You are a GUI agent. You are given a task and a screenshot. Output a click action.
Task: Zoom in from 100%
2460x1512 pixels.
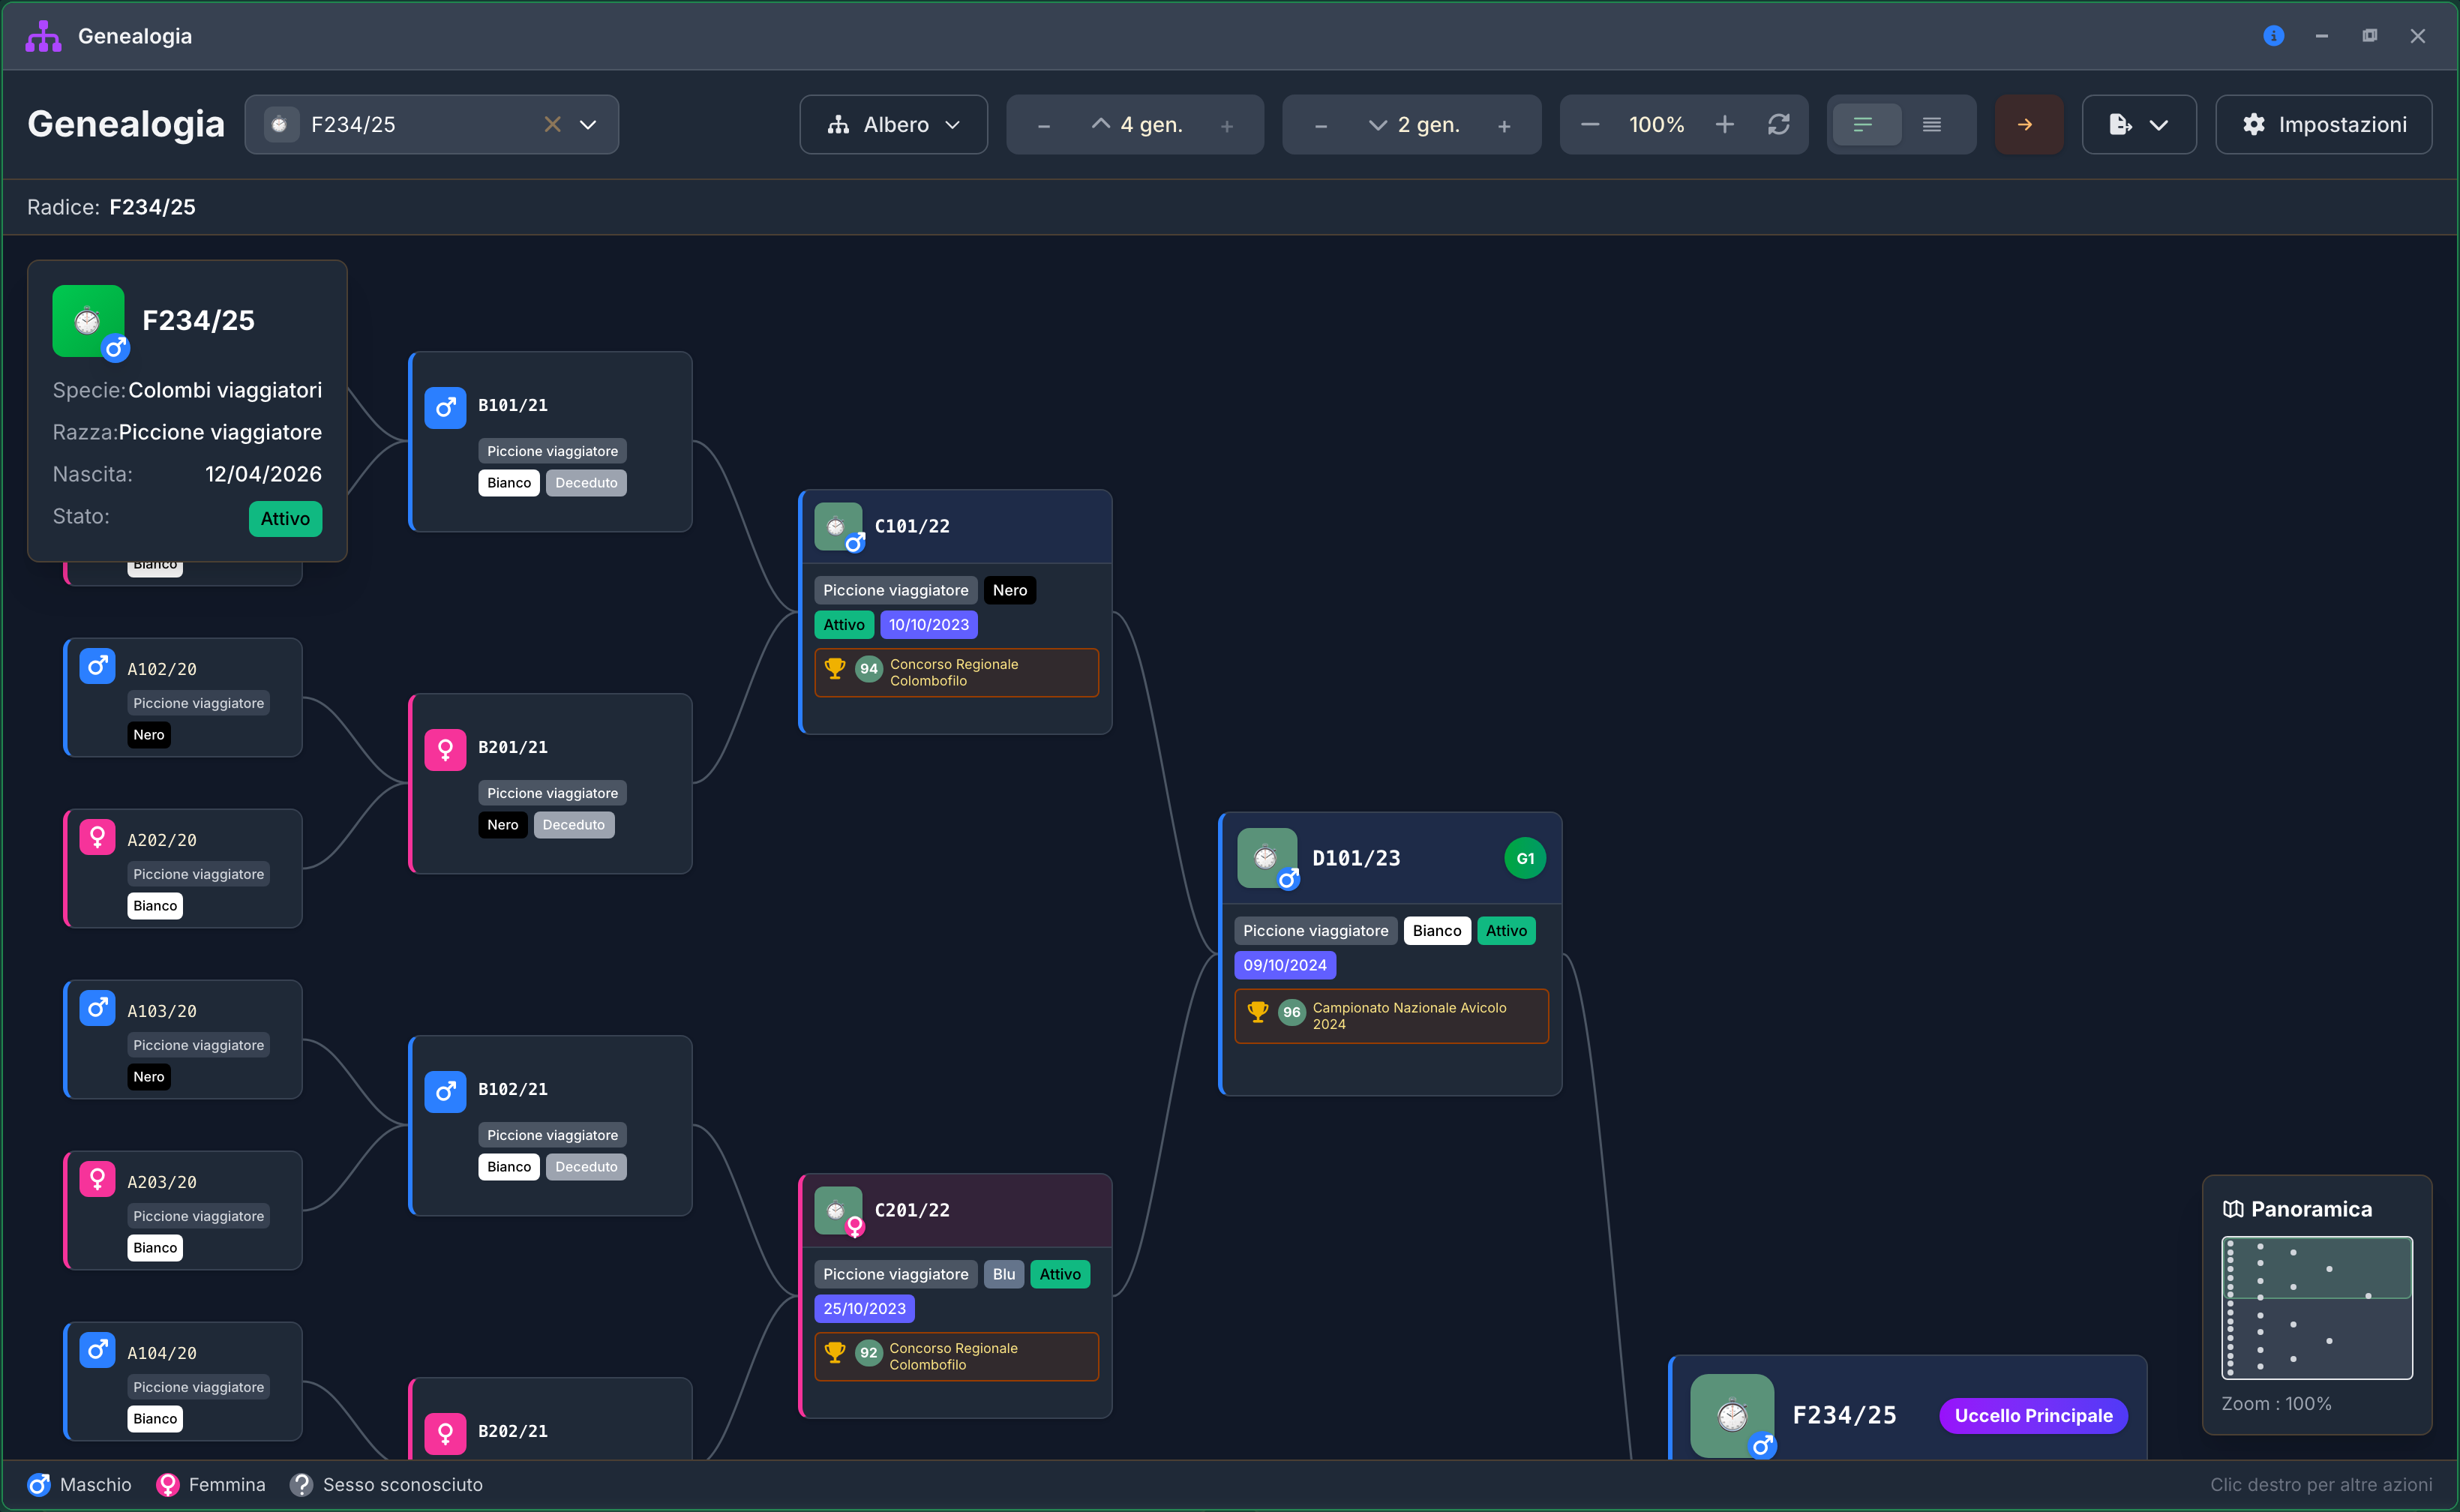click(1725, 124)
